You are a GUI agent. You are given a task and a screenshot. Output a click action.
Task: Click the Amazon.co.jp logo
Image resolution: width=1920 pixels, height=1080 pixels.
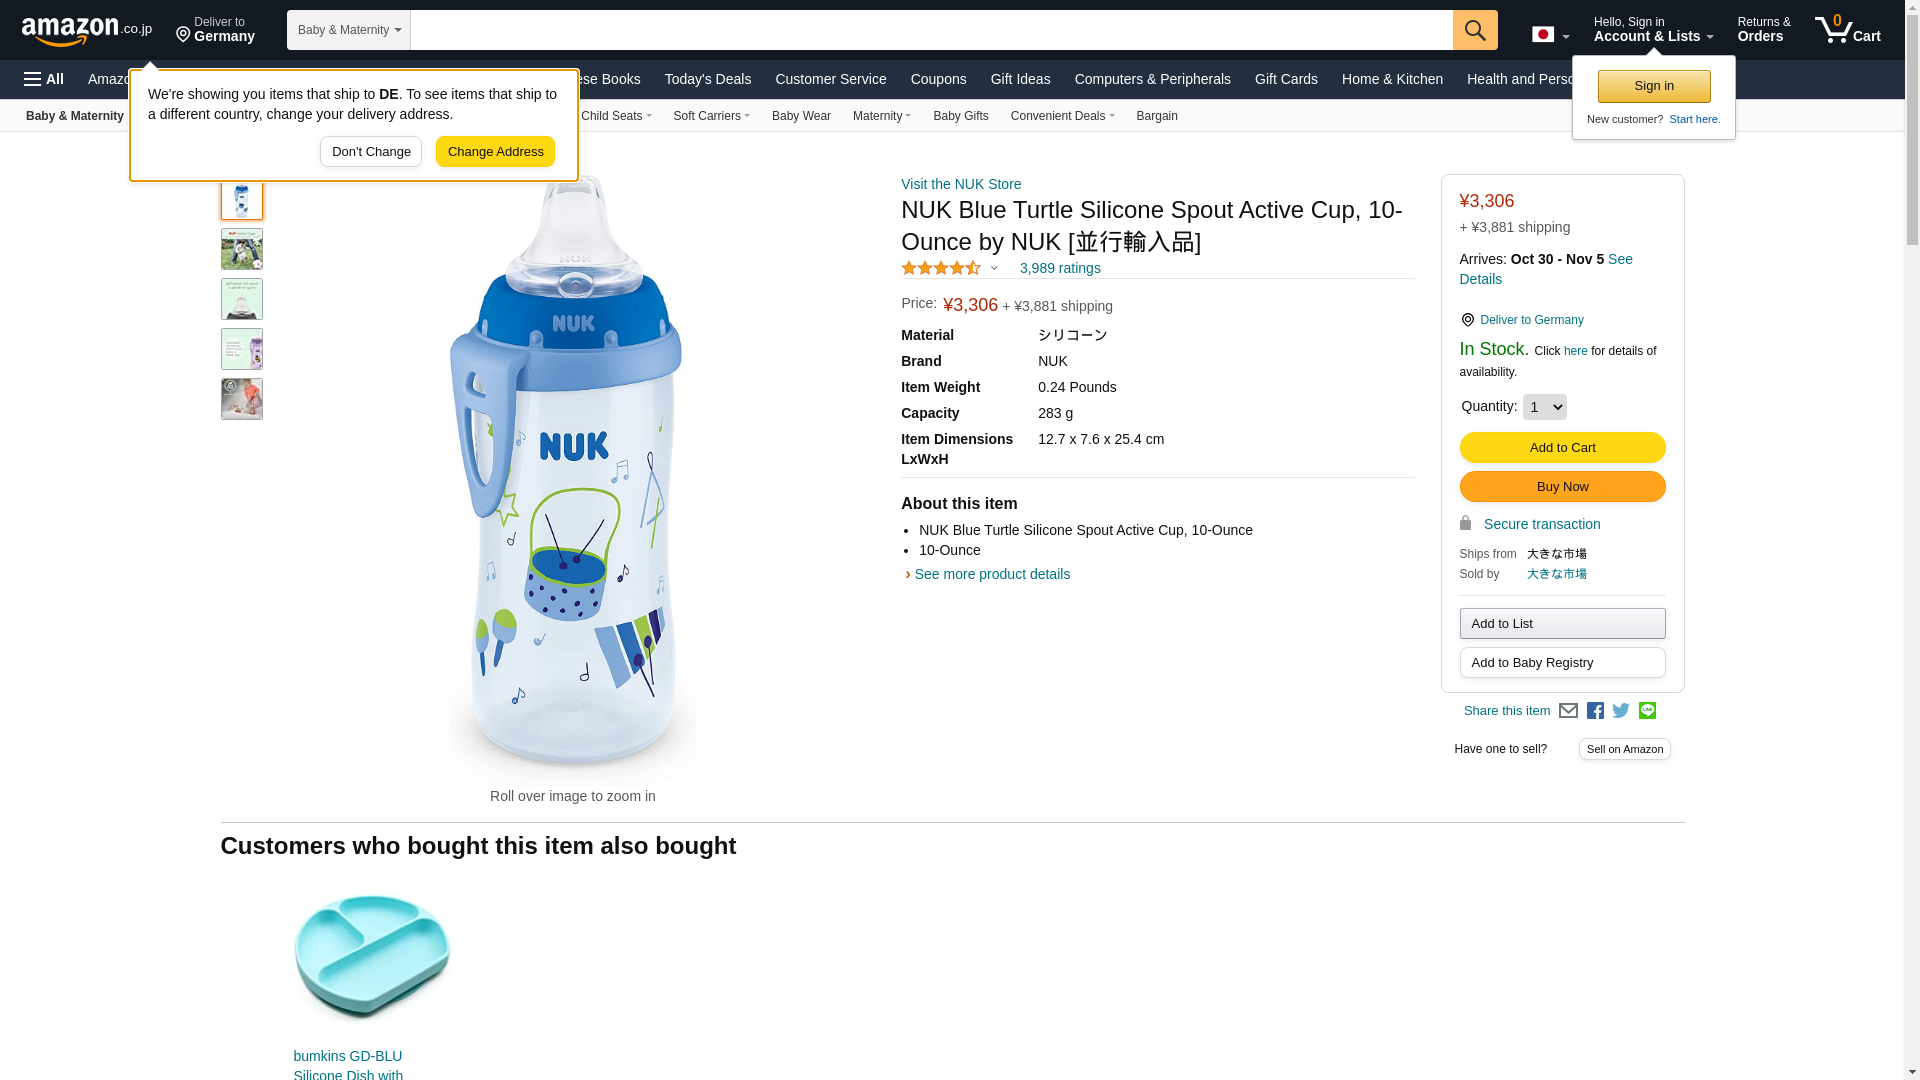tap(86, 31)
